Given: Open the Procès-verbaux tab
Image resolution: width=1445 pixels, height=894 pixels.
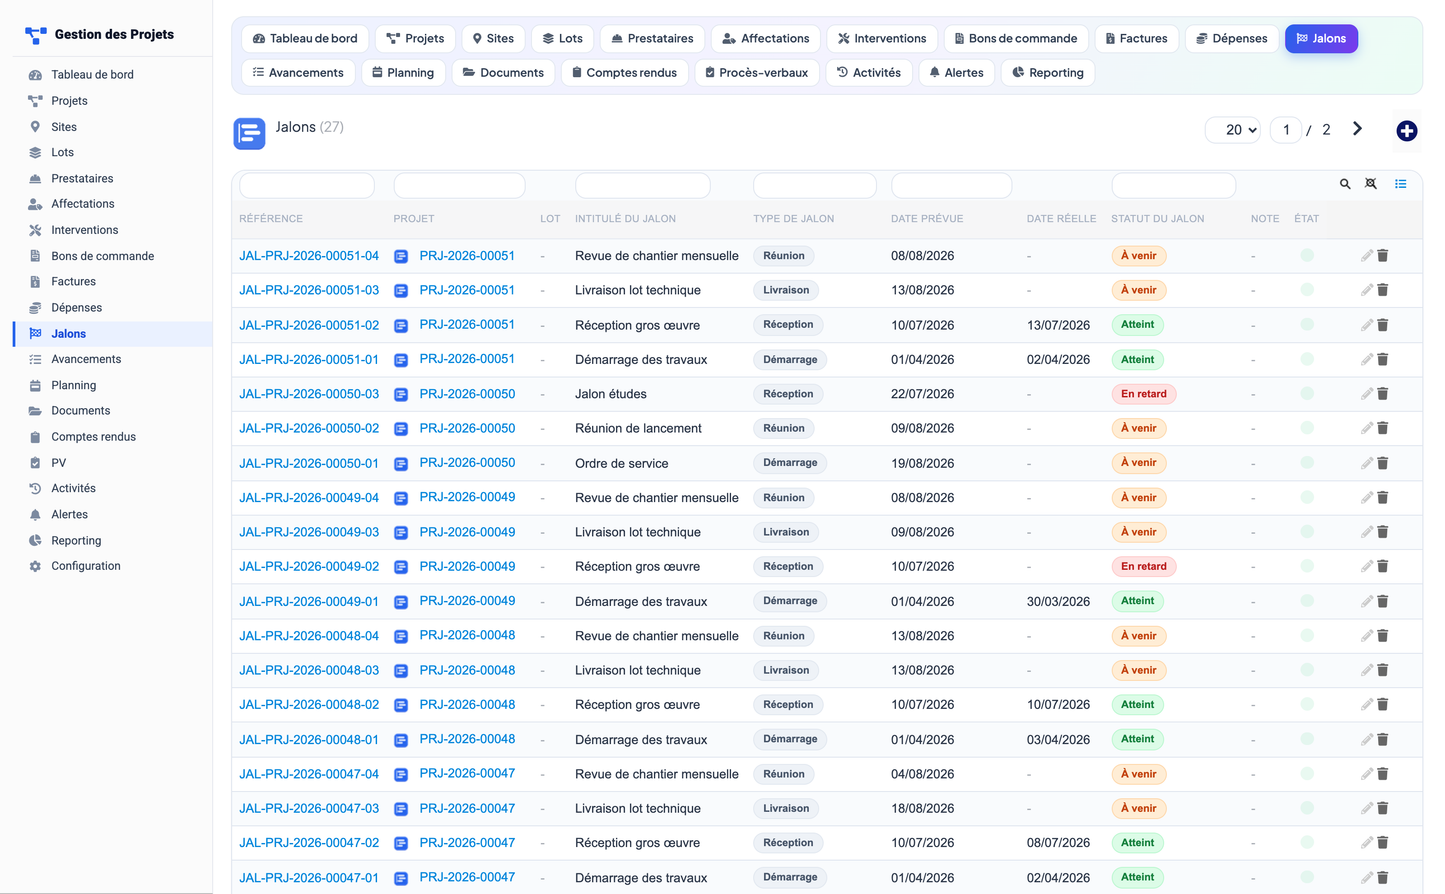Looking at the screenshot, I should click(756, 73).
